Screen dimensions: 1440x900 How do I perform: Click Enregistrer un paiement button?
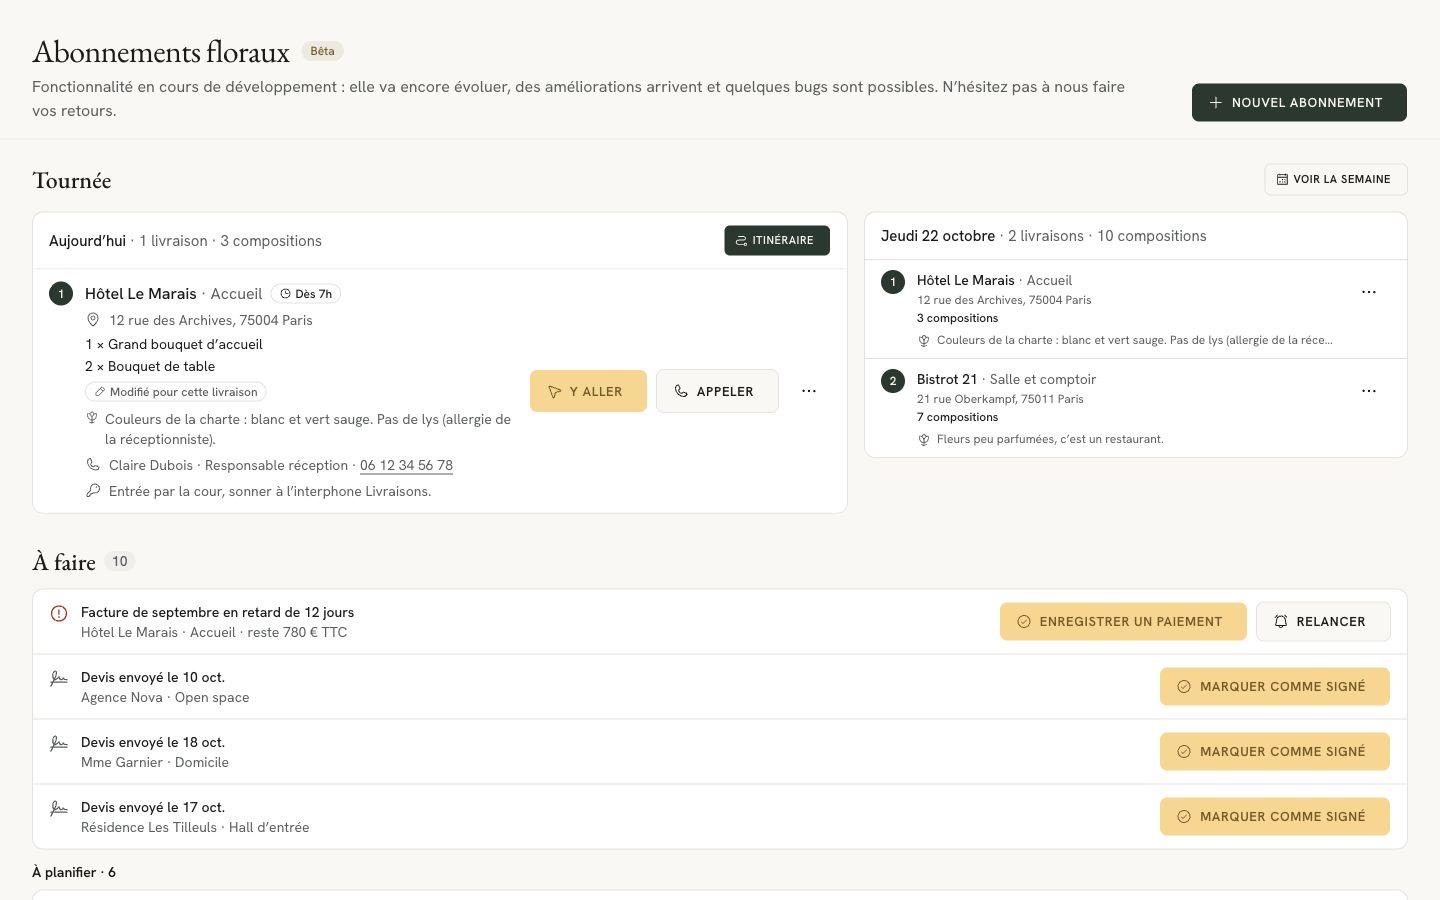tap(1123, 621)
